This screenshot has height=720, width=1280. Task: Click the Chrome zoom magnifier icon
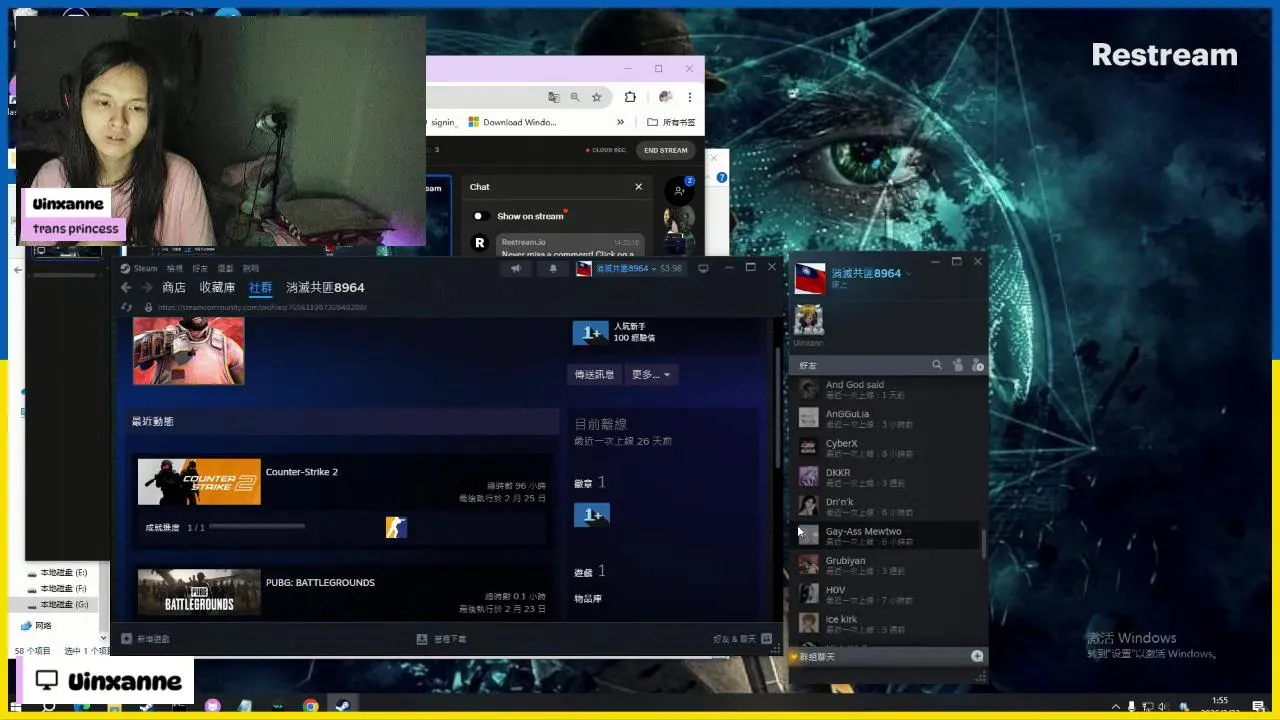click(575, 97)
